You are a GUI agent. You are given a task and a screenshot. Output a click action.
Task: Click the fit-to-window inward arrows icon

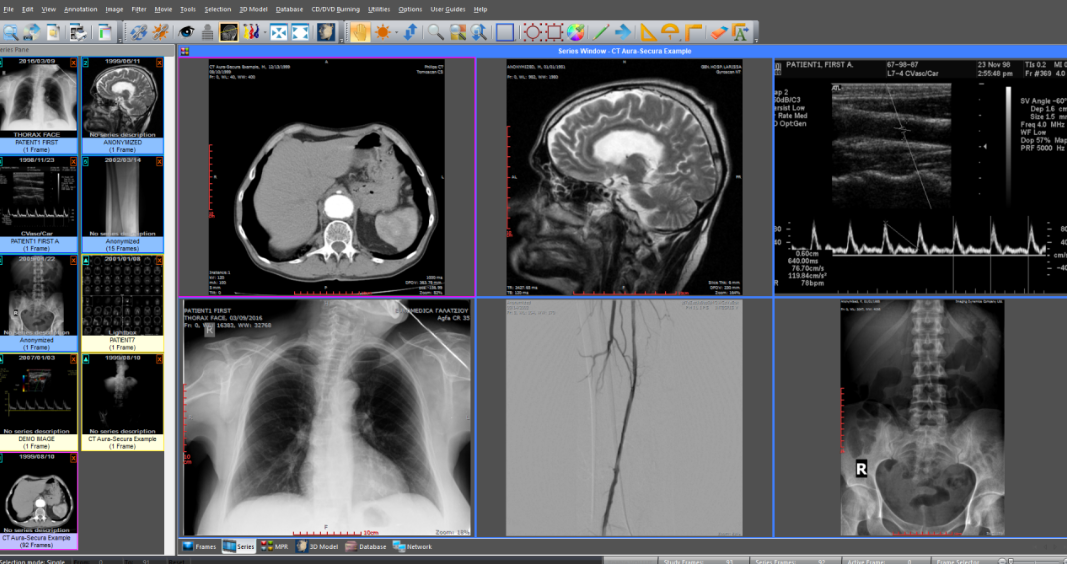(279, 32)
